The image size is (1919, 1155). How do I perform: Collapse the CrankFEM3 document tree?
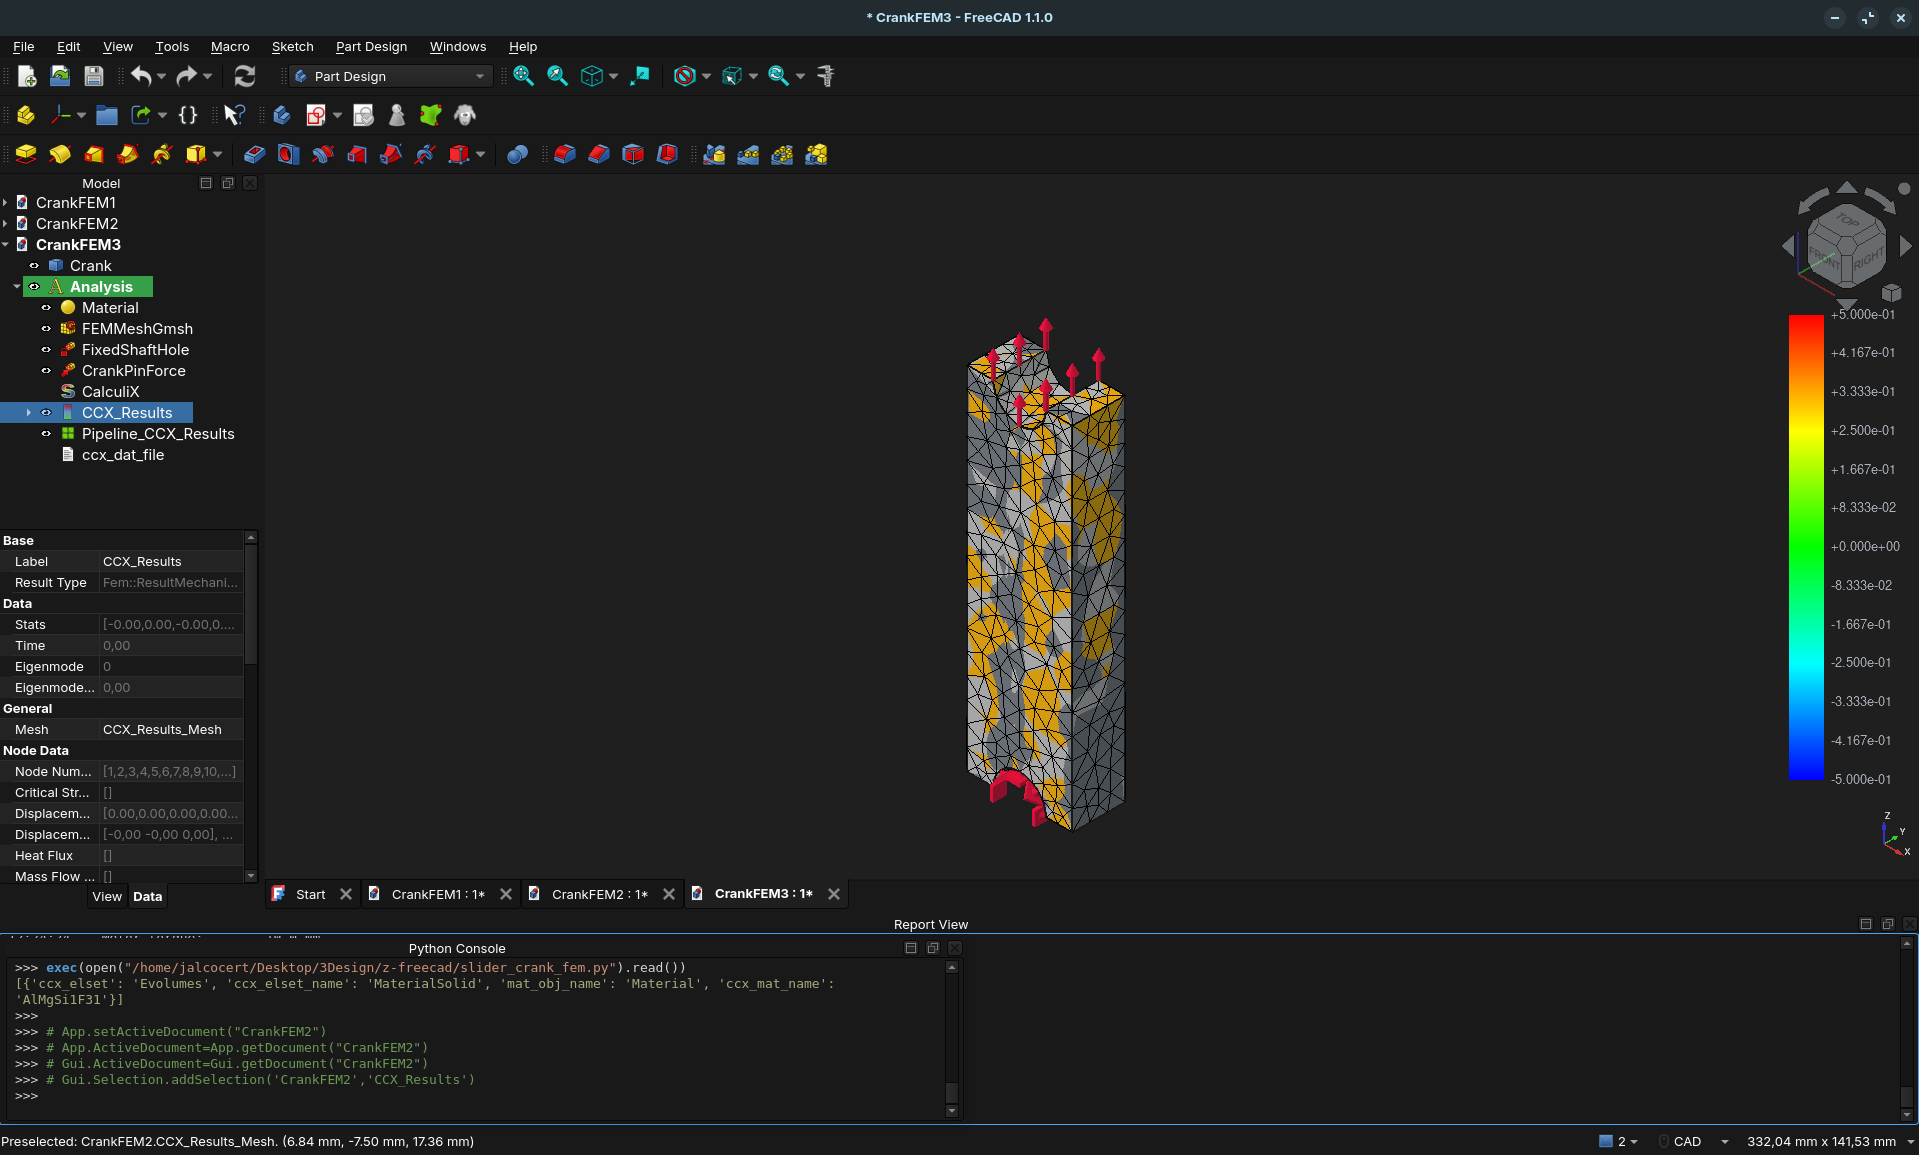coord(5,245)
